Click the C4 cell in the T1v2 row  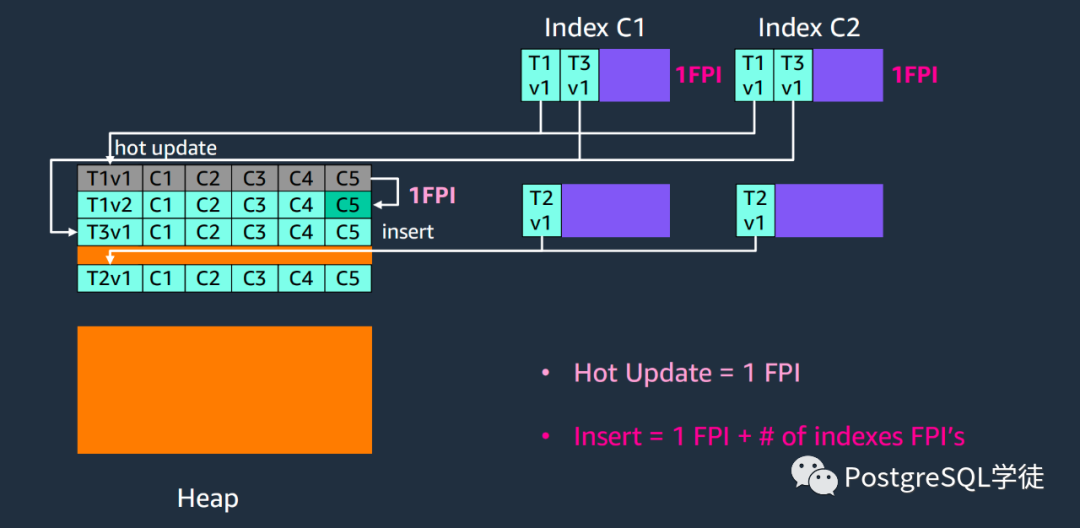301,205
